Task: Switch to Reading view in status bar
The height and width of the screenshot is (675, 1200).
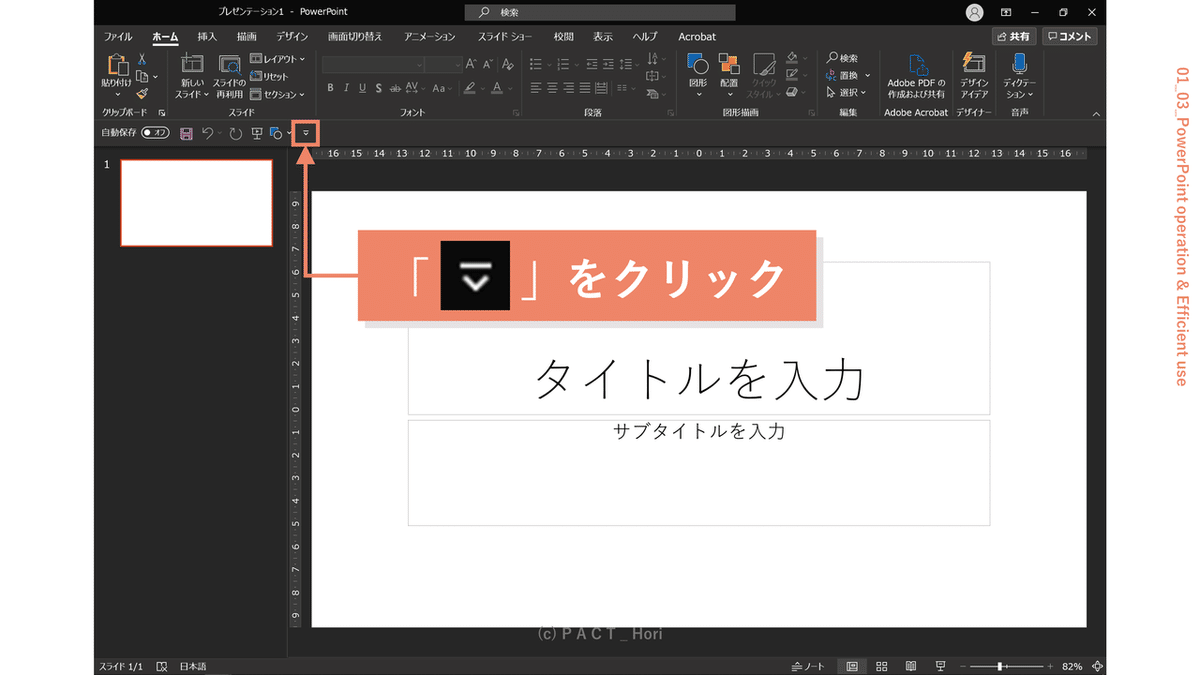Action: pyautogui.click(x=910, y=666)
